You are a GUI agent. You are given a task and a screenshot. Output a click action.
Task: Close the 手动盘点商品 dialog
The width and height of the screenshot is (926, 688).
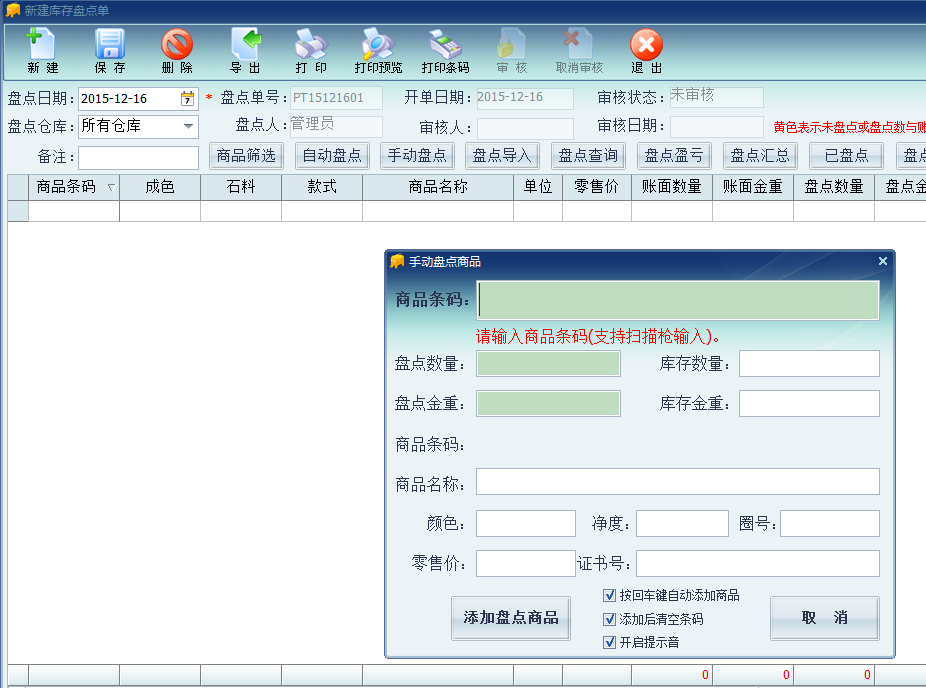(x=882, y=261)
